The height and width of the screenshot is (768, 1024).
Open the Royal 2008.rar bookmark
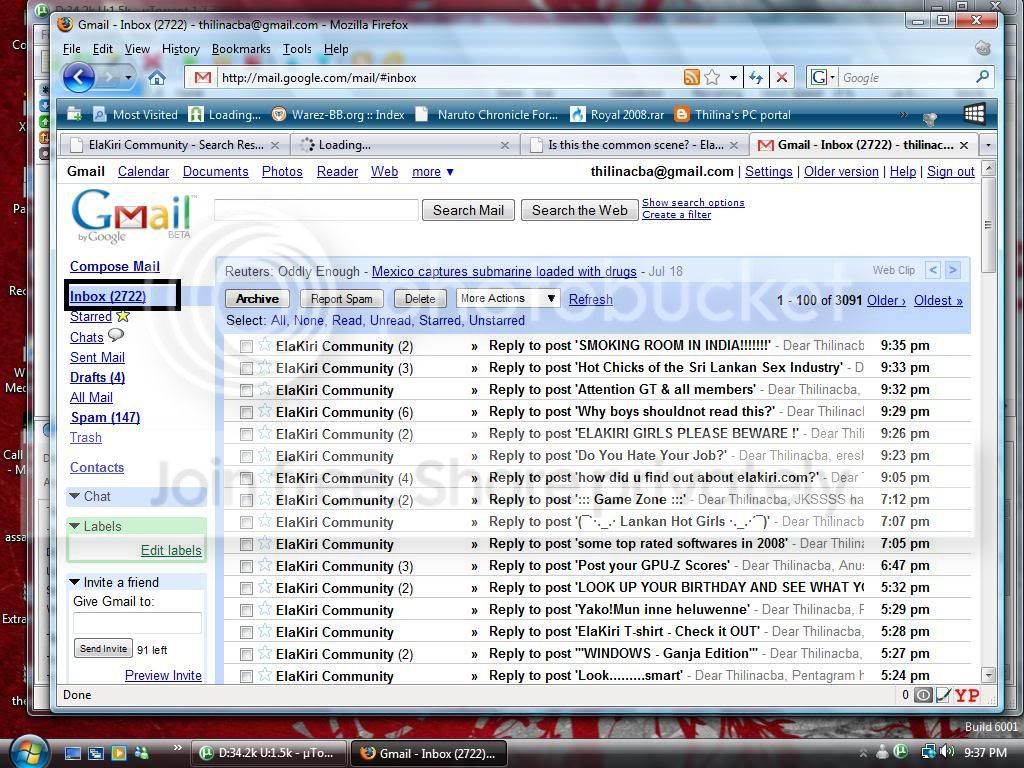tap(618, 115)
